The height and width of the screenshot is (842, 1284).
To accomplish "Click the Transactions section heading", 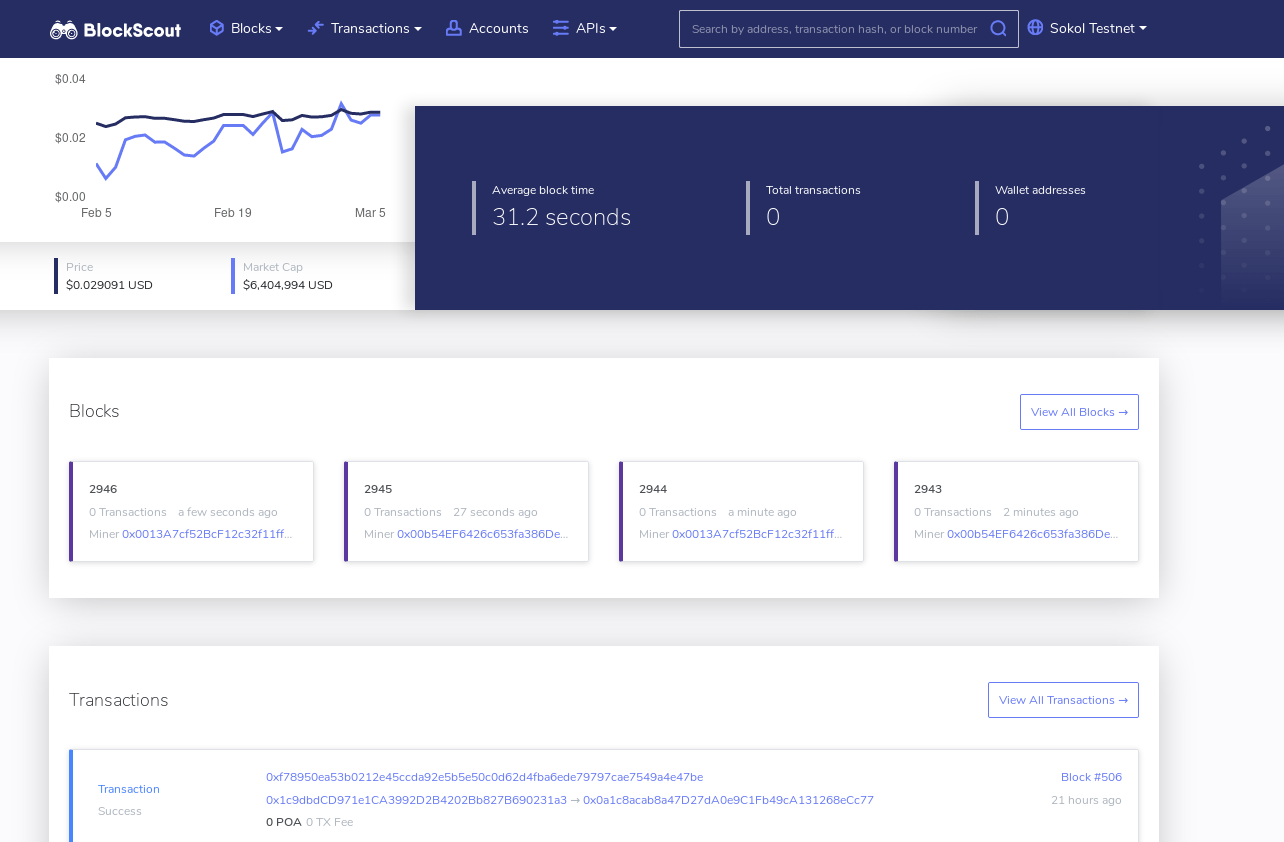I will [x=118, y=700].
